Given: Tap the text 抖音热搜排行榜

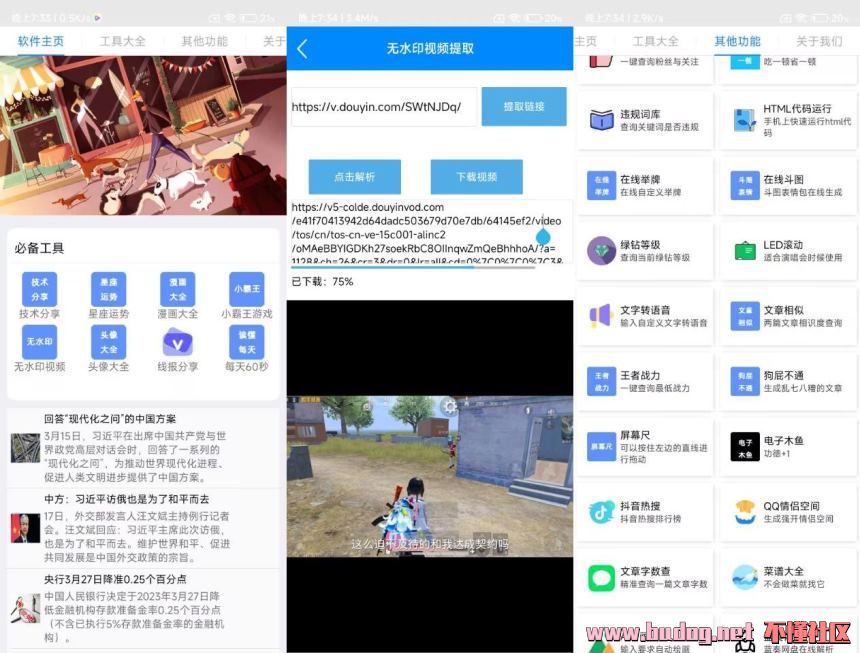Looking at the screenshot, I should click(650, 519).
